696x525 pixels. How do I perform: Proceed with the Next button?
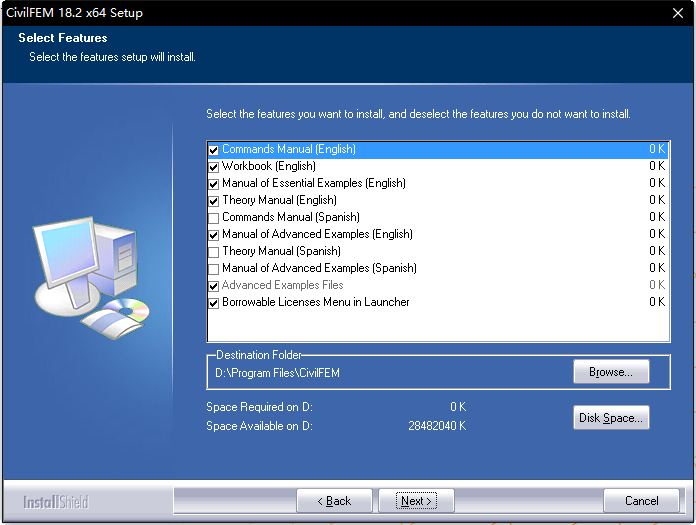[416, 501]
